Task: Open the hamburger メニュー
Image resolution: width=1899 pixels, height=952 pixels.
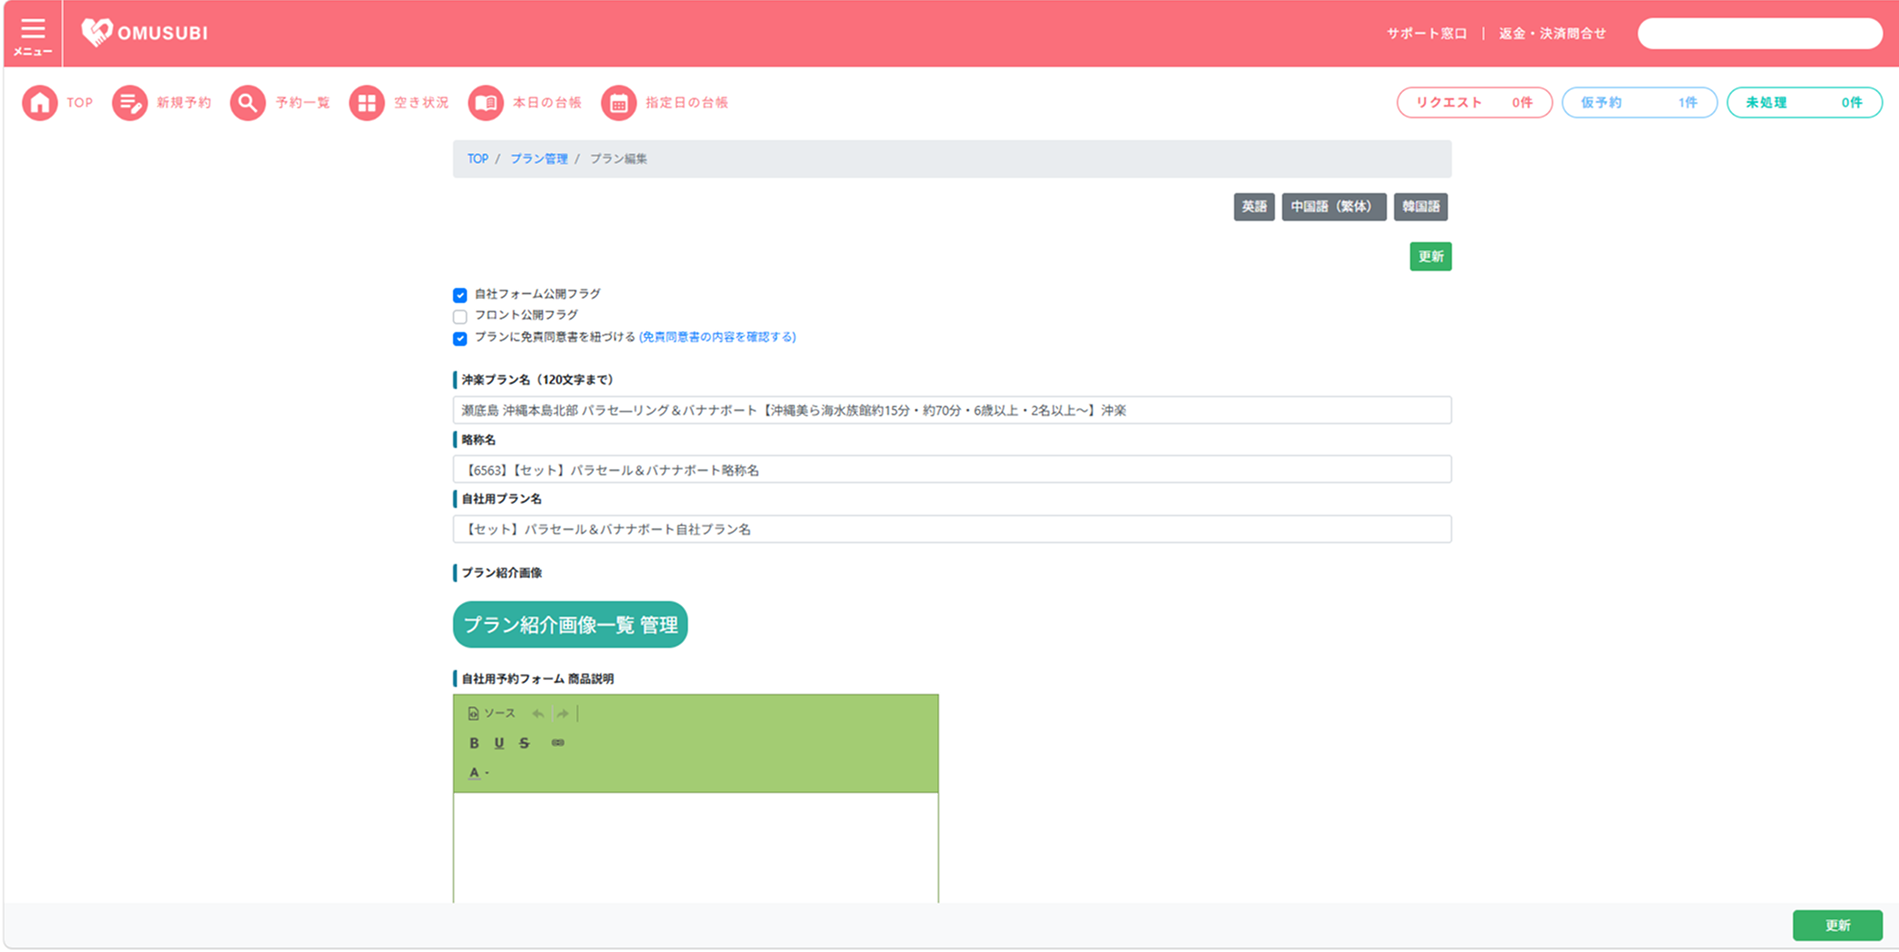Action: (x=33, y=34)
